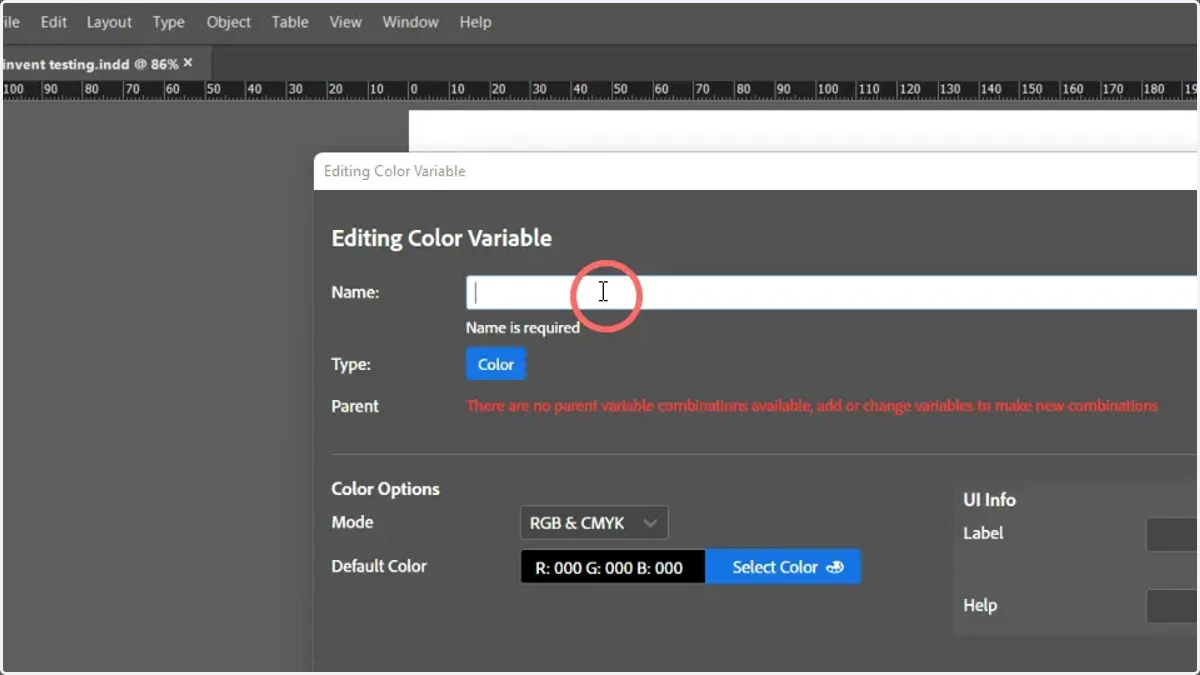The height and width of the screenshot is (675, 1200).
Task: Open the Object menu
Action: [228, 22]
